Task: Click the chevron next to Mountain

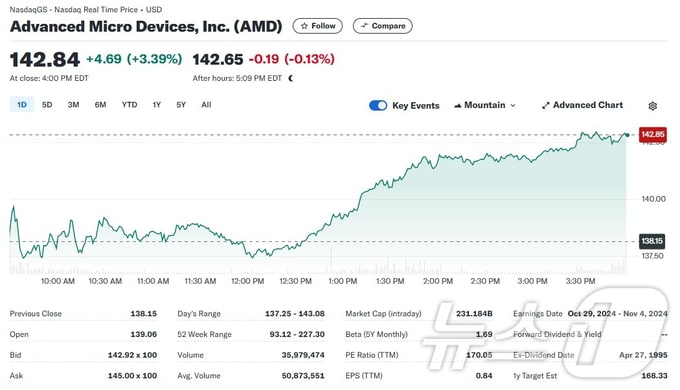Action: point(513,105)
